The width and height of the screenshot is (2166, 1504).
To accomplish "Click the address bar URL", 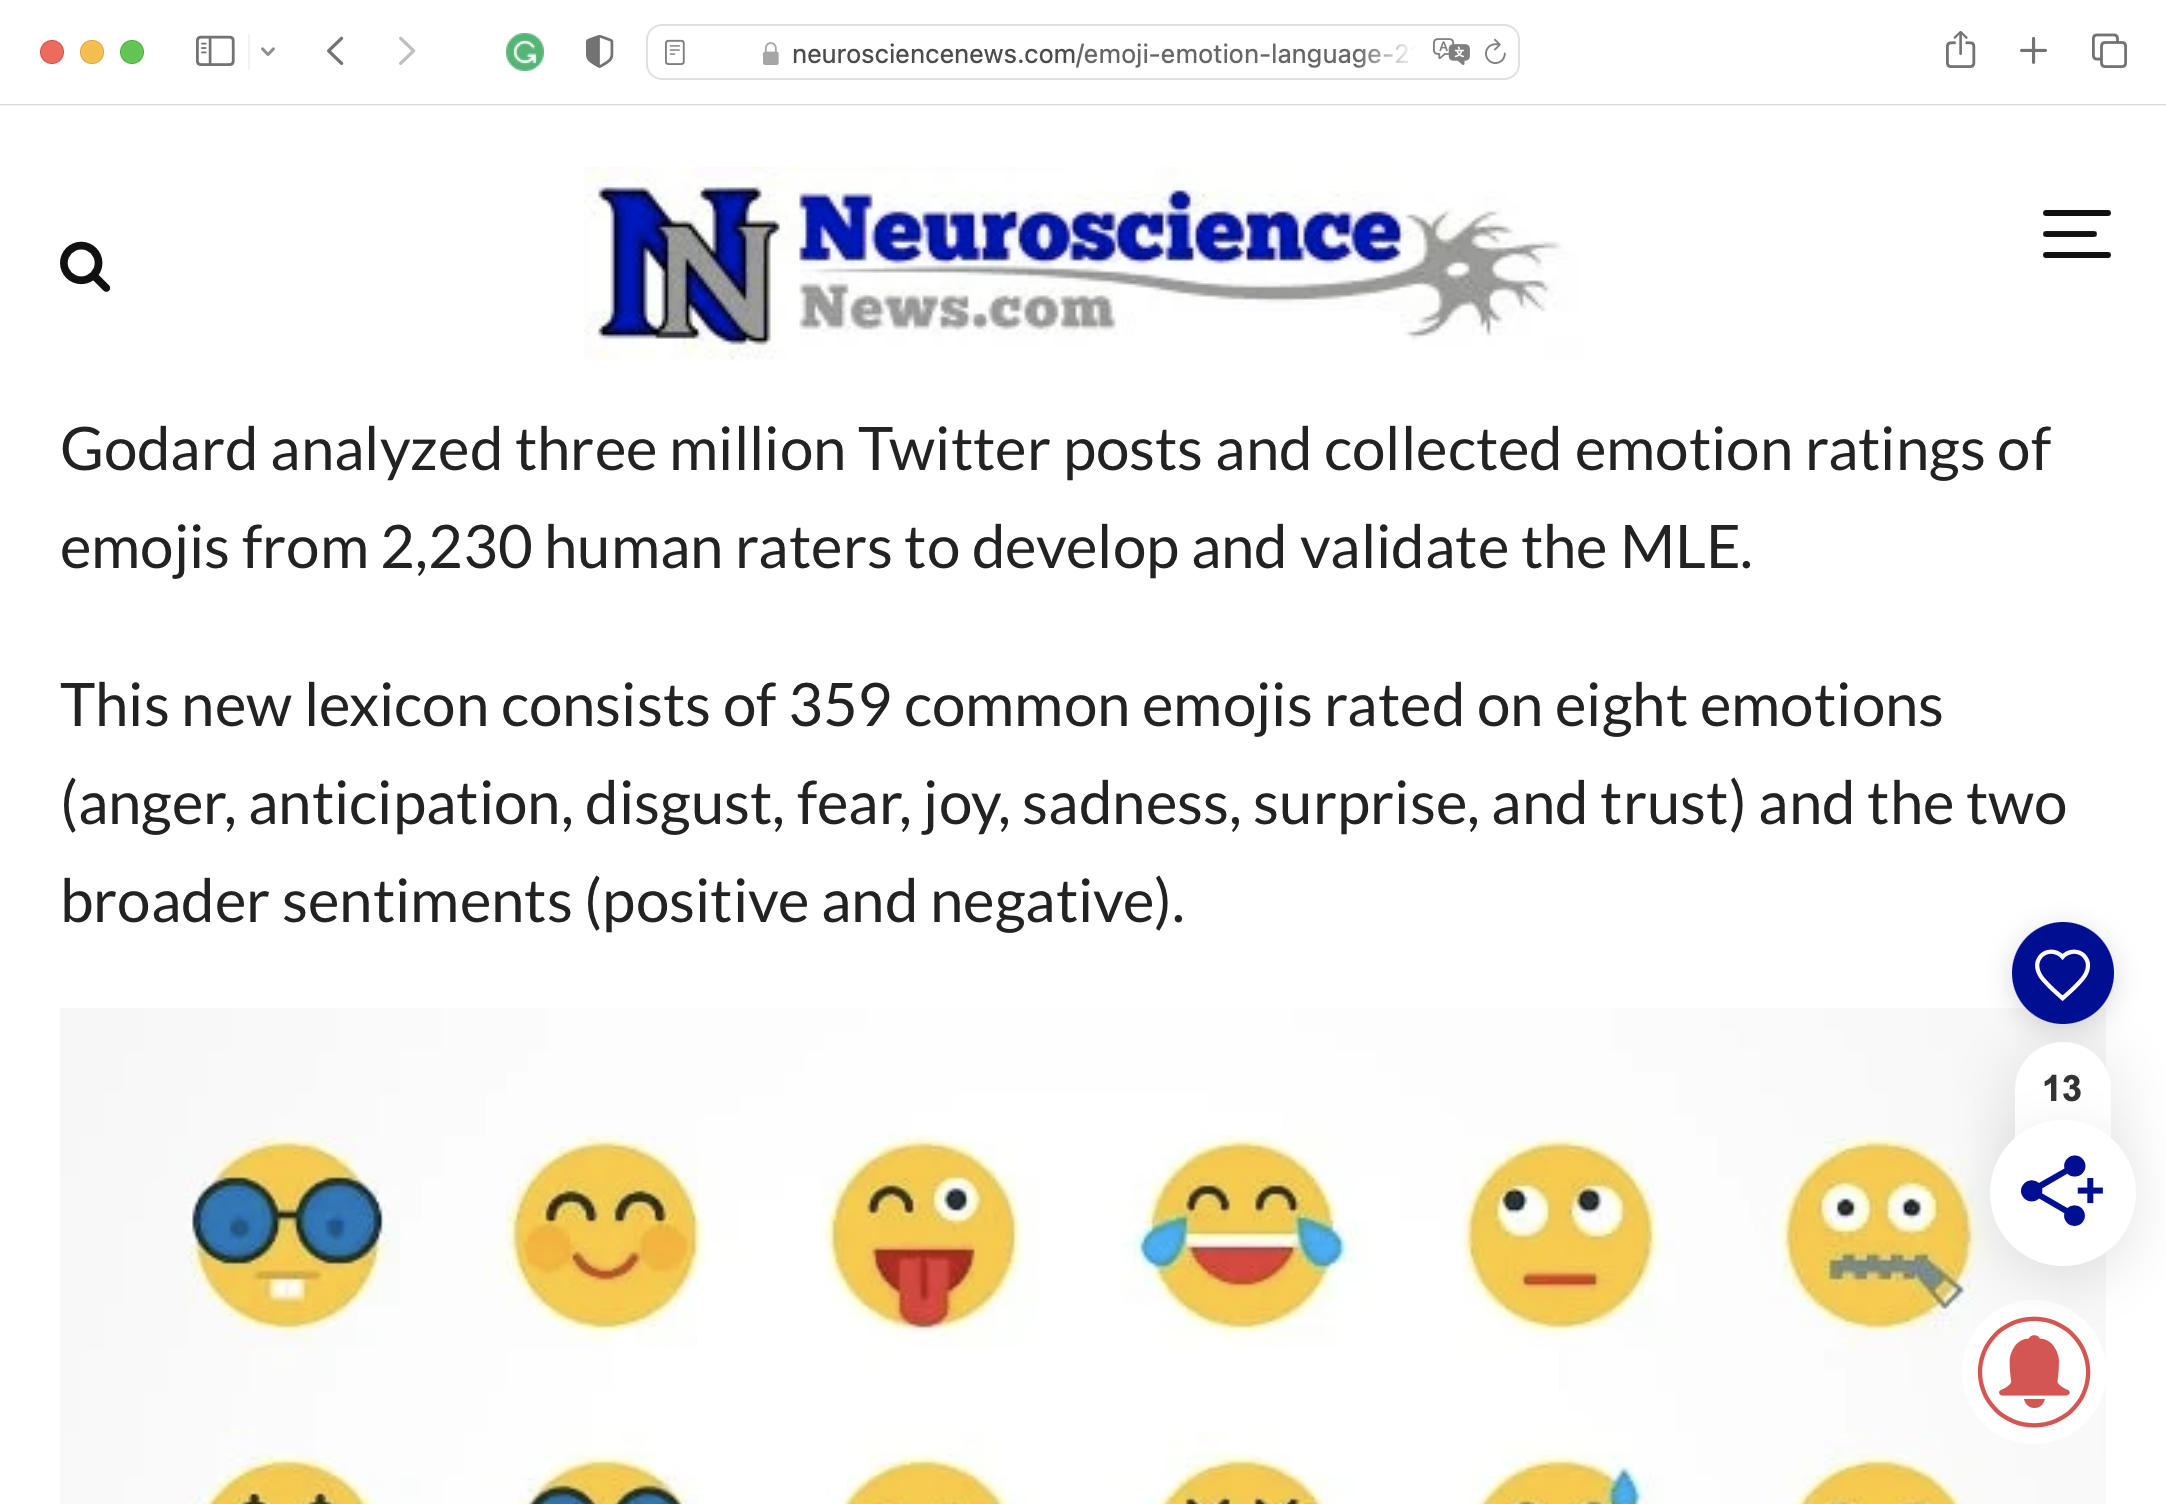I will [x=1099, y=53].
